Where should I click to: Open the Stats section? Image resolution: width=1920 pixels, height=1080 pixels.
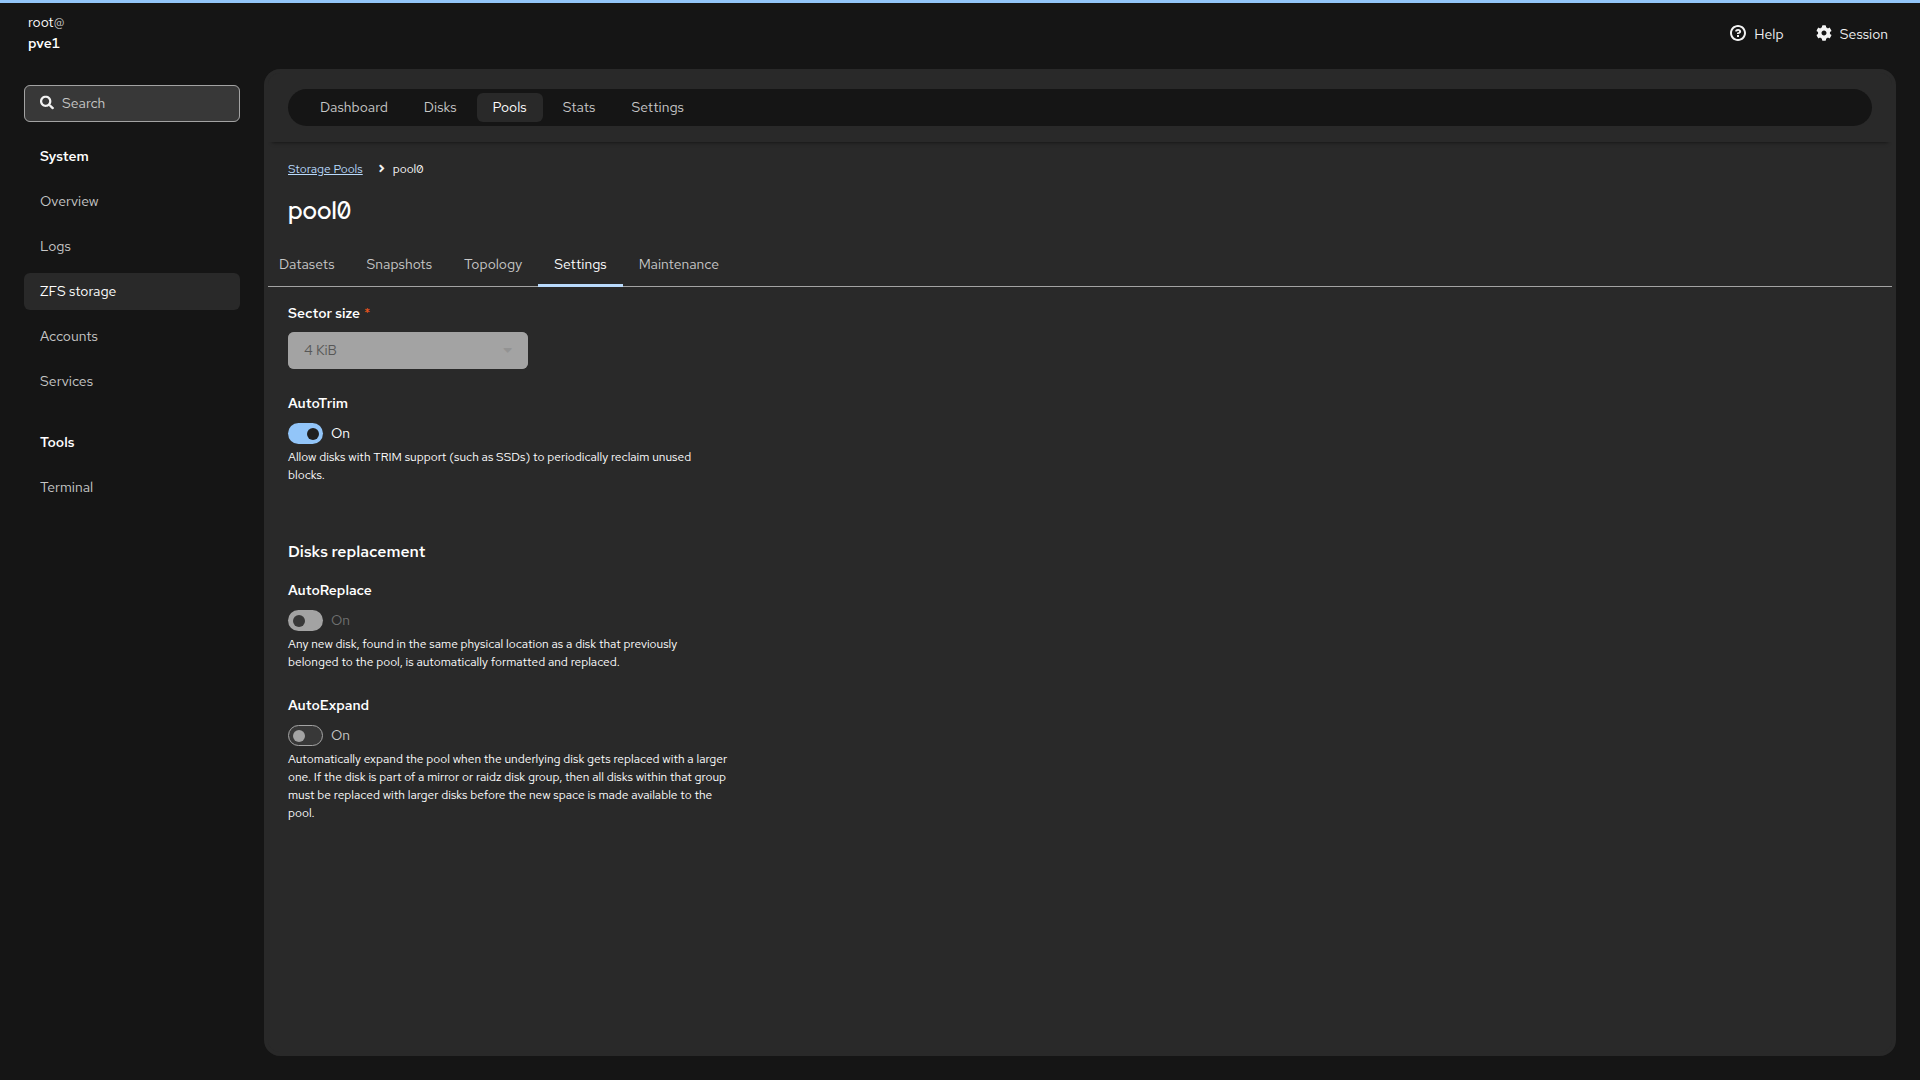[578, 108]
